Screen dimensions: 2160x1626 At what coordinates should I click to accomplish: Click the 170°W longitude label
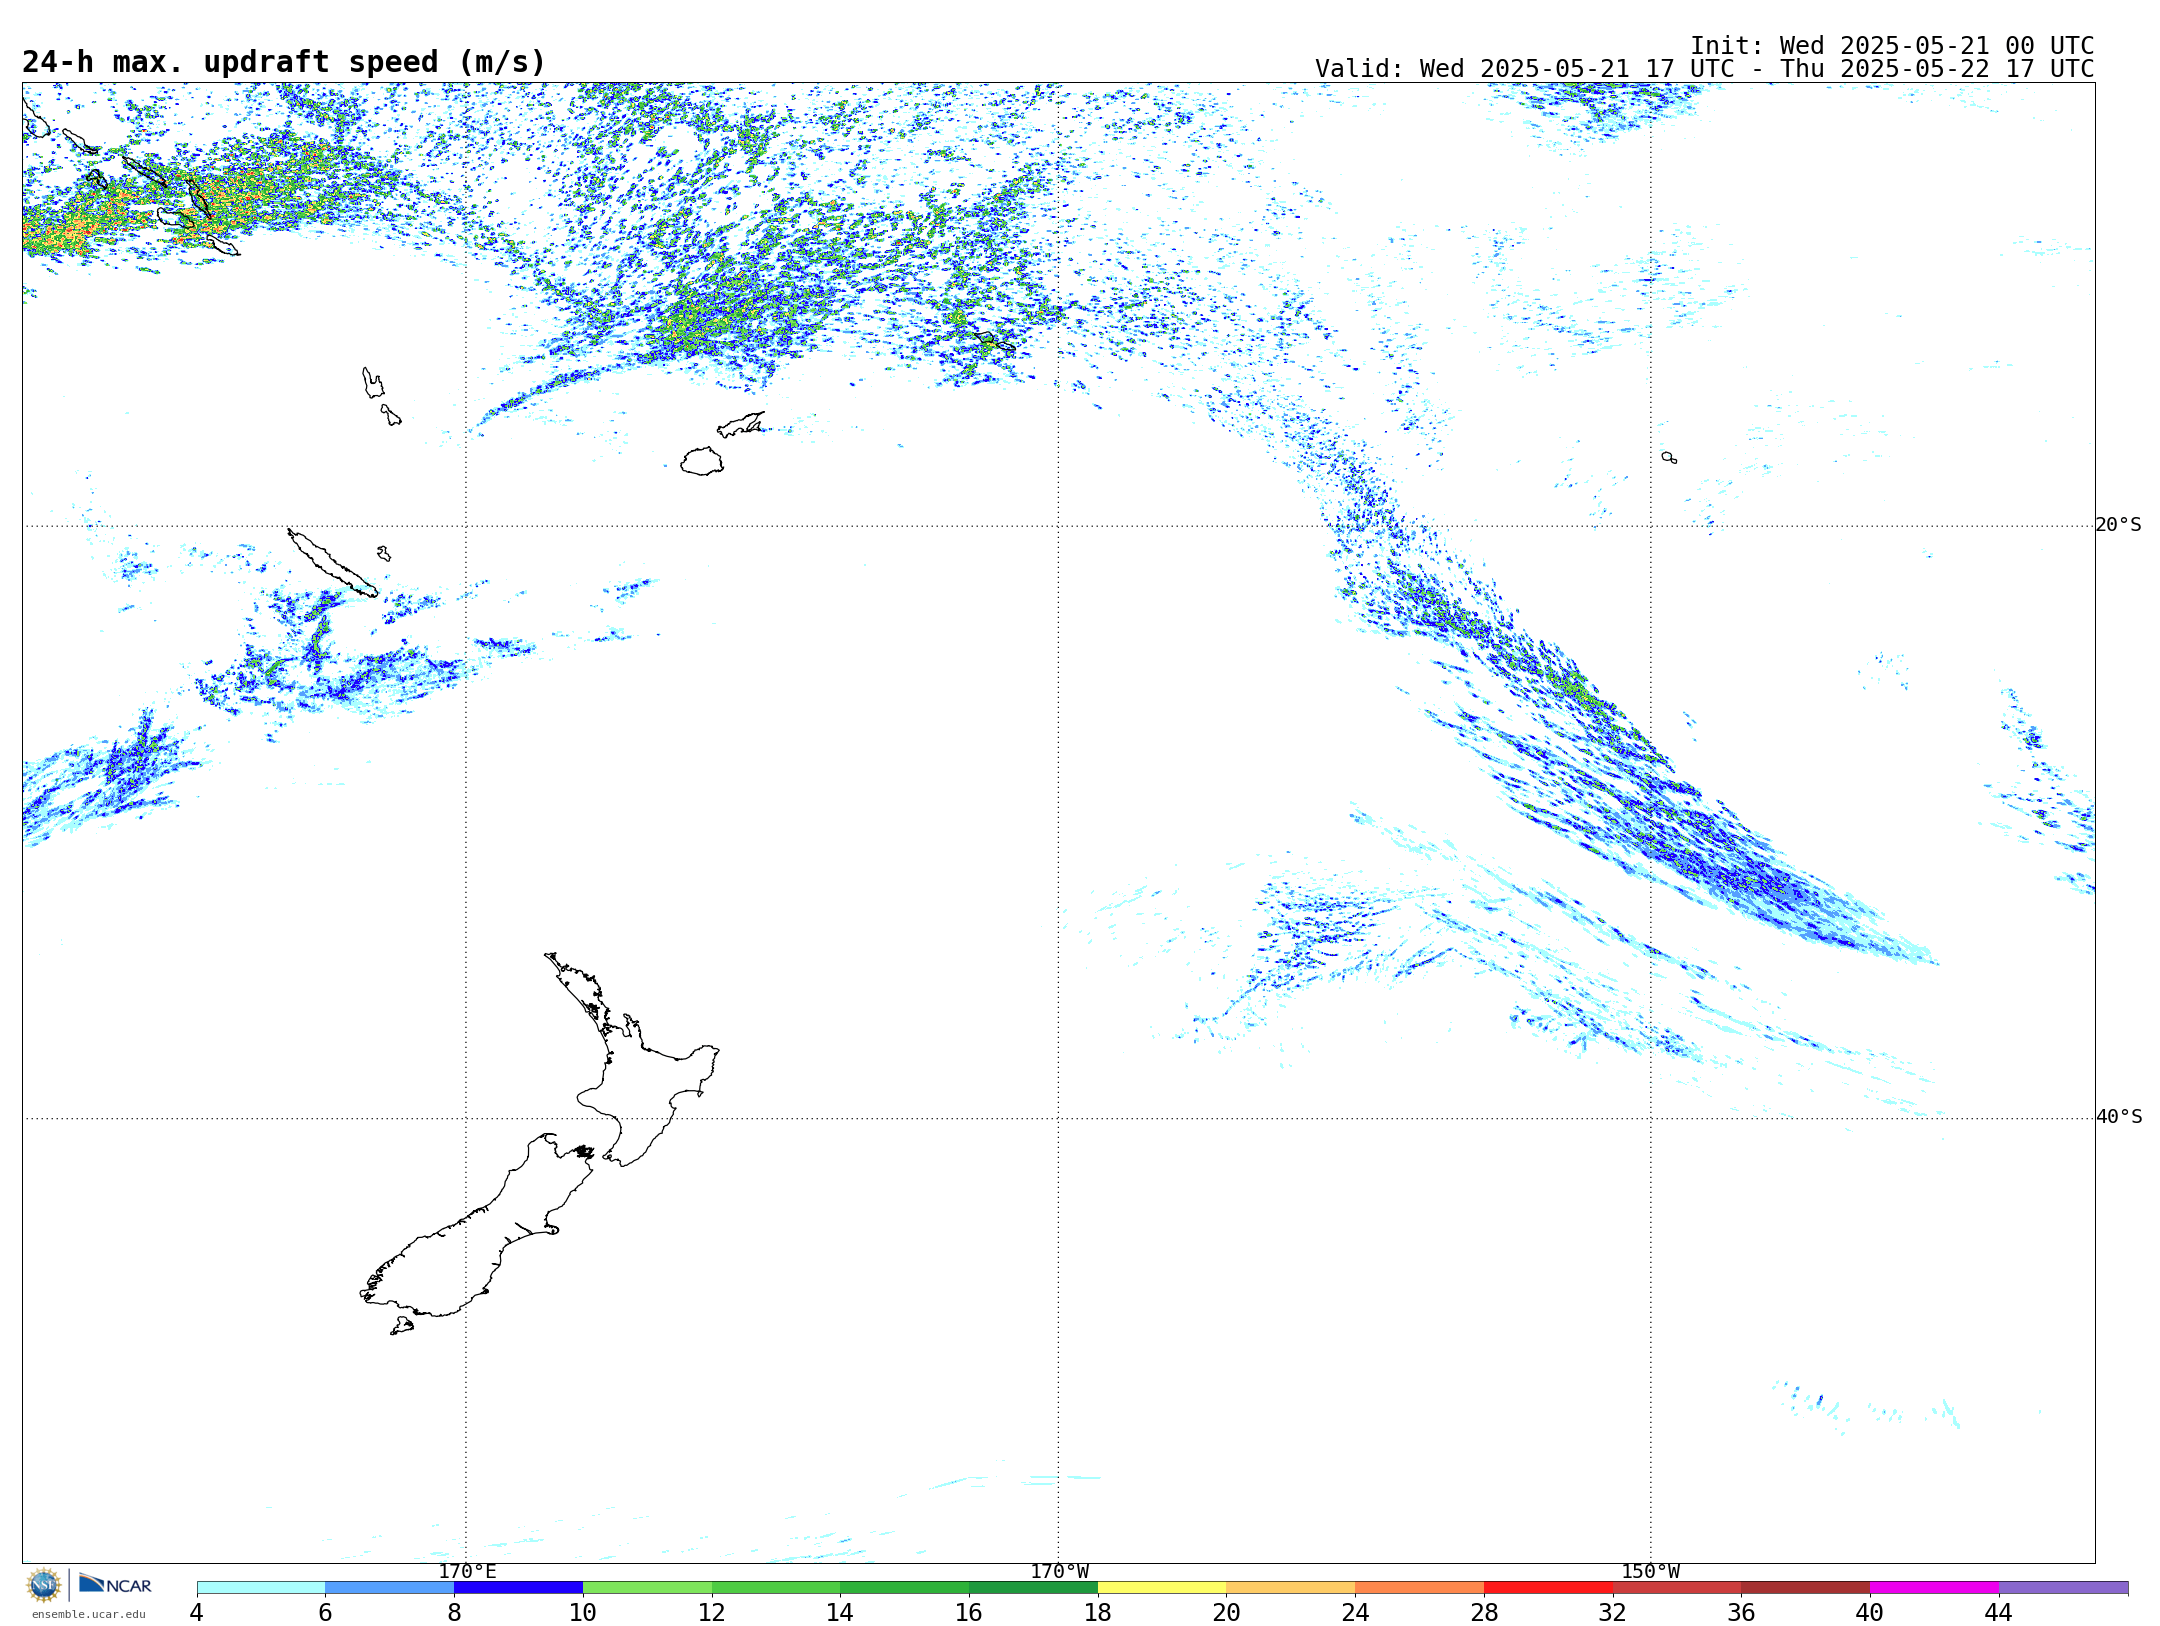tap(1059, 1571)
